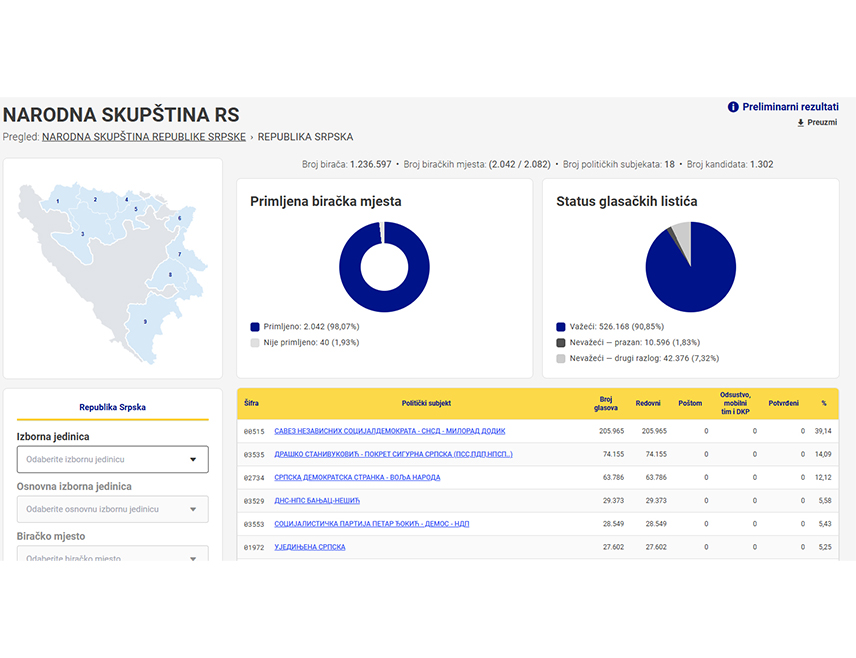Expand the Biračko mjesto dropdown
The height and width of the screenshot is (658, 856).
[x=112, y=554]
